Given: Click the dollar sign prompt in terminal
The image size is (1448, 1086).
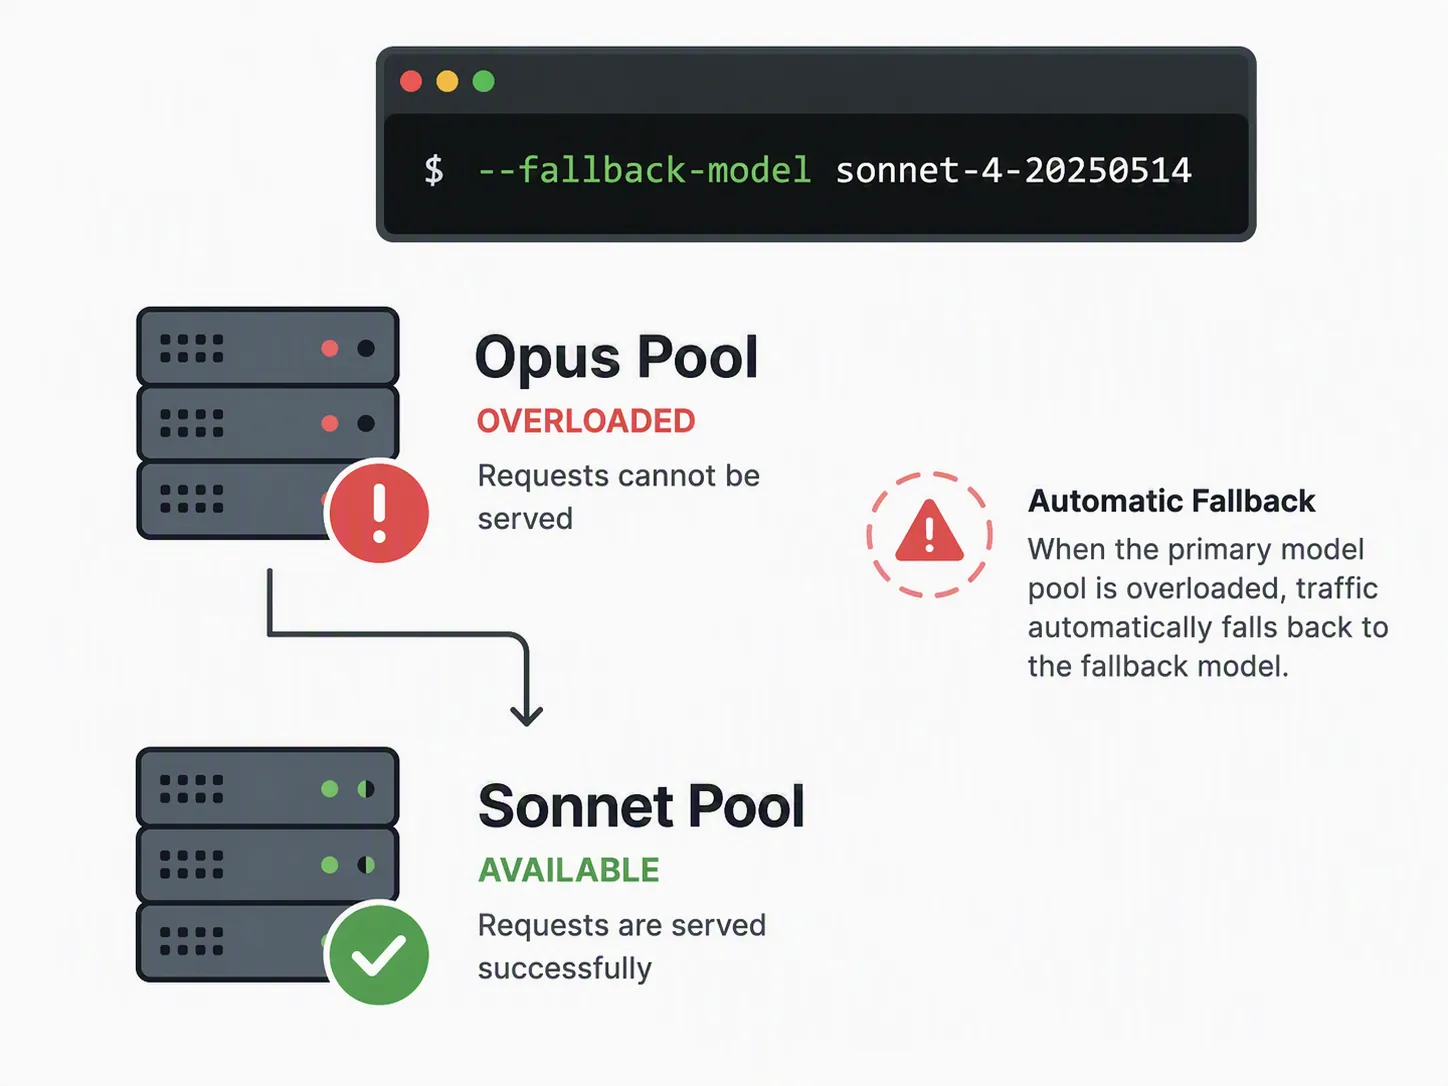Looking at the screenshot, I should 433,170.
